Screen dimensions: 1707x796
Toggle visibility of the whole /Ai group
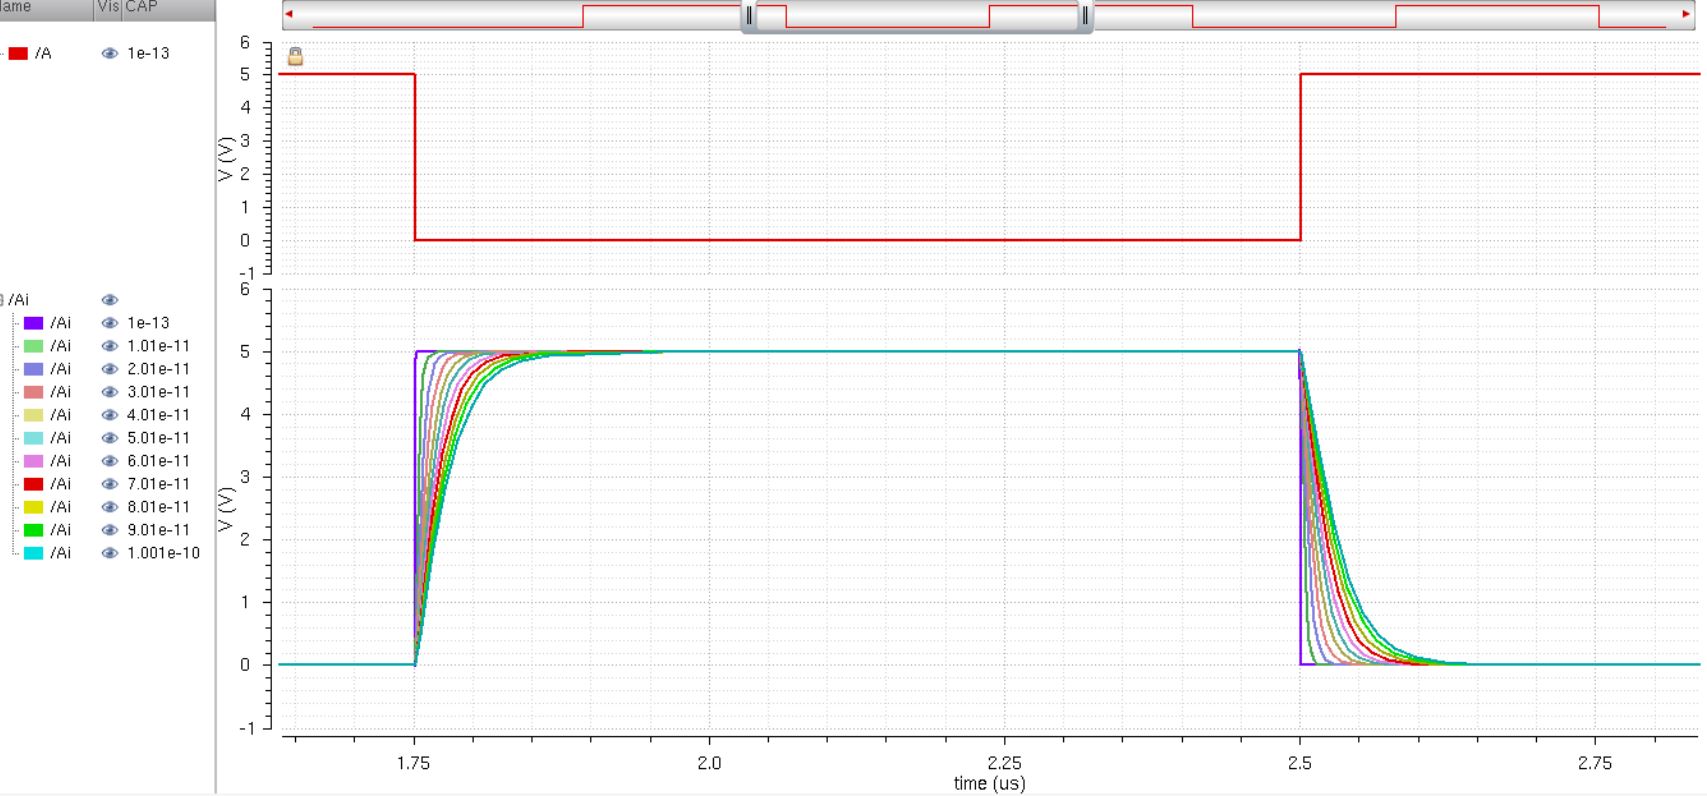109,300
